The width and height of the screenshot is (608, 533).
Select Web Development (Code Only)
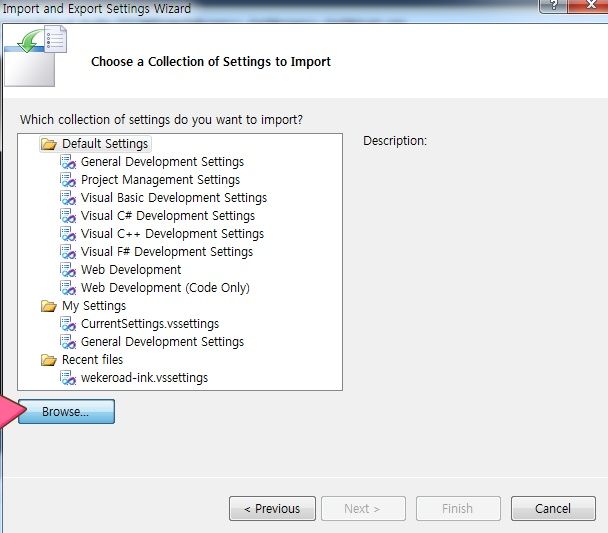[165, 288]
